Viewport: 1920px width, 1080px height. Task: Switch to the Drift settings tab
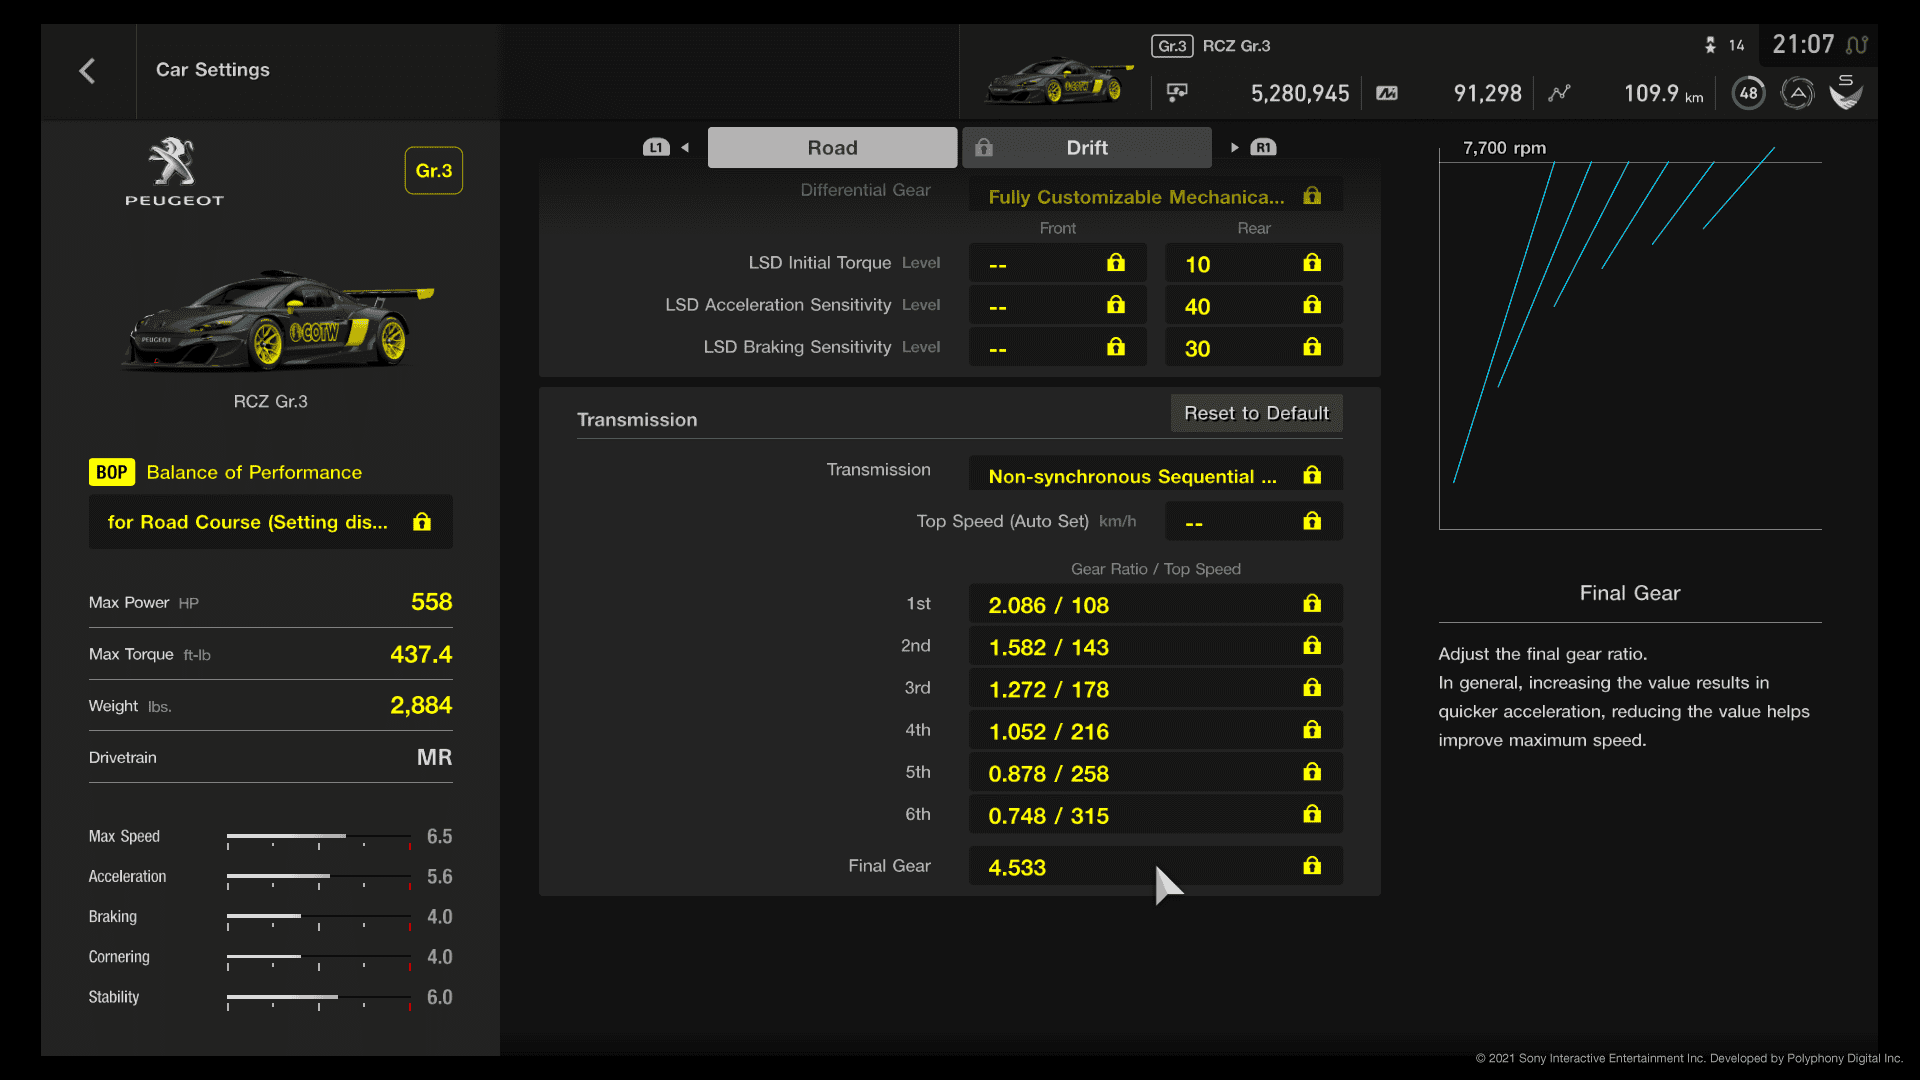coord(1087,148)
